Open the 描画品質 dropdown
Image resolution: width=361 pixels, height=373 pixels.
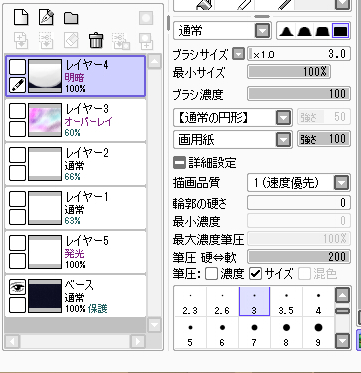(341, 183)
